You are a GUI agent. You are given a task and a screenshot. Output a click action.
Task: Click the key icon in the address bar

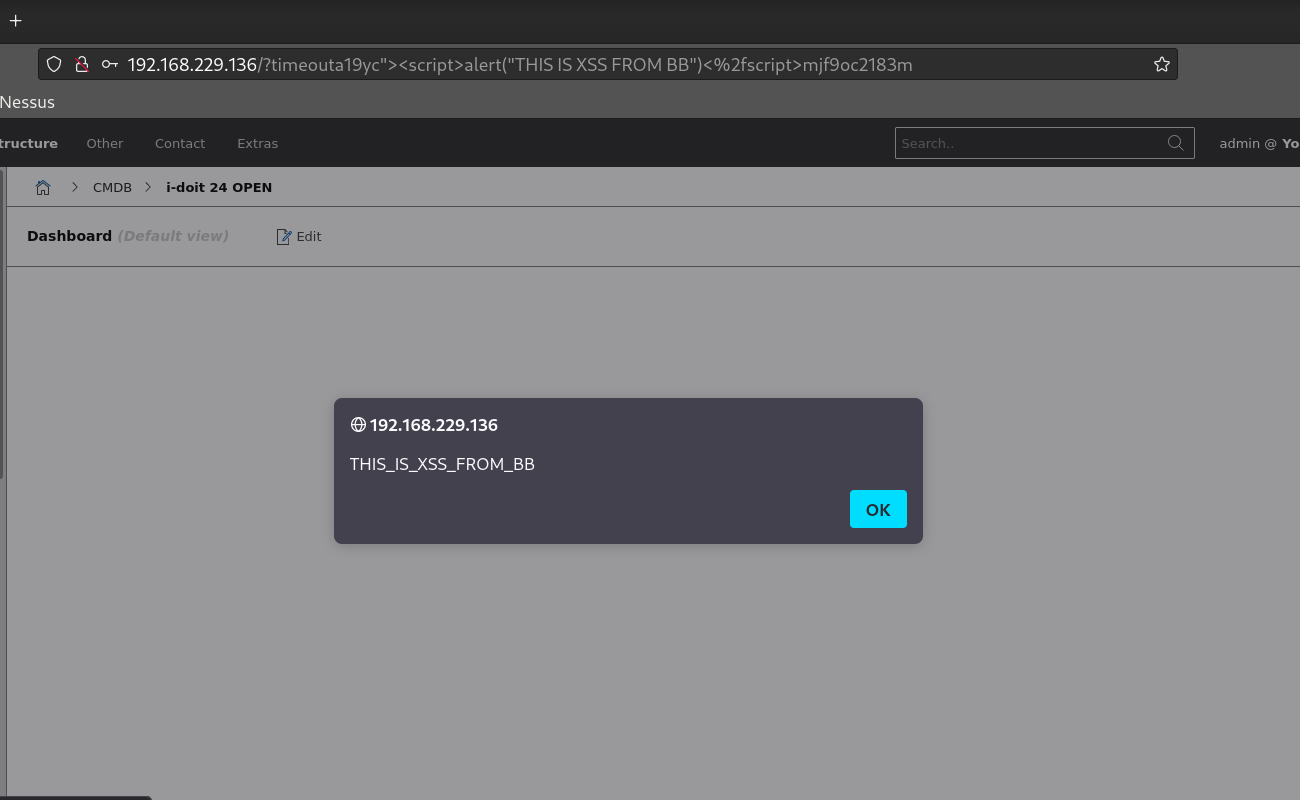click(110, 64)
